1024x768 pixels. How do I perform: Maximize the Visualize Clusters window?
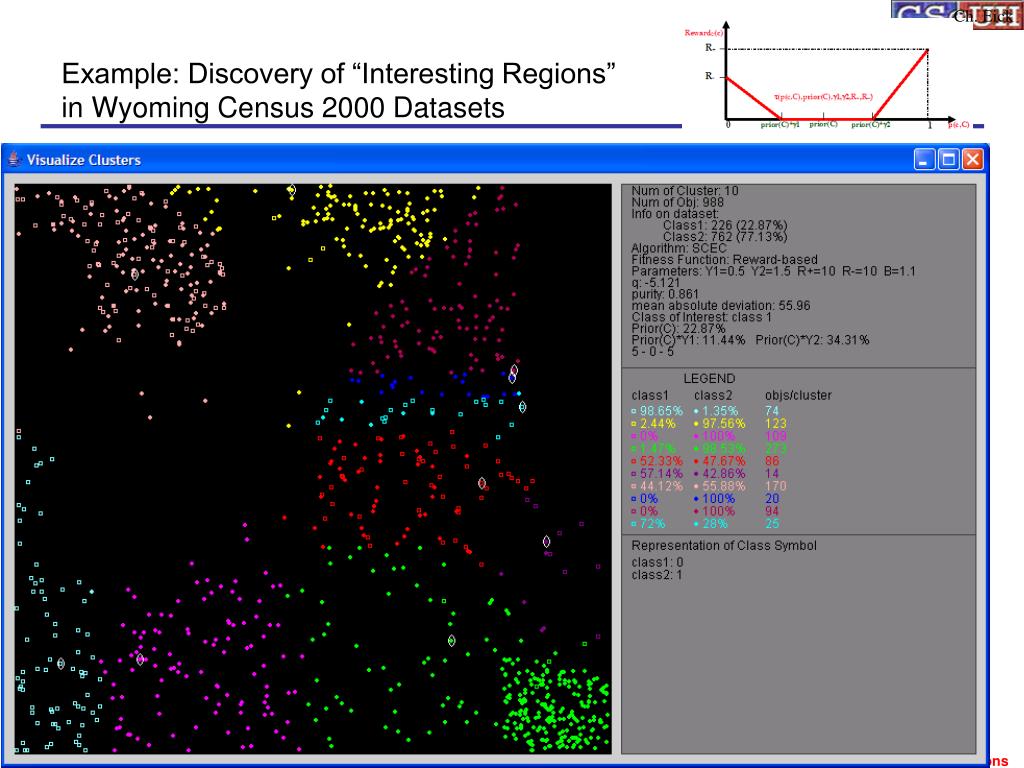[948, 159]
